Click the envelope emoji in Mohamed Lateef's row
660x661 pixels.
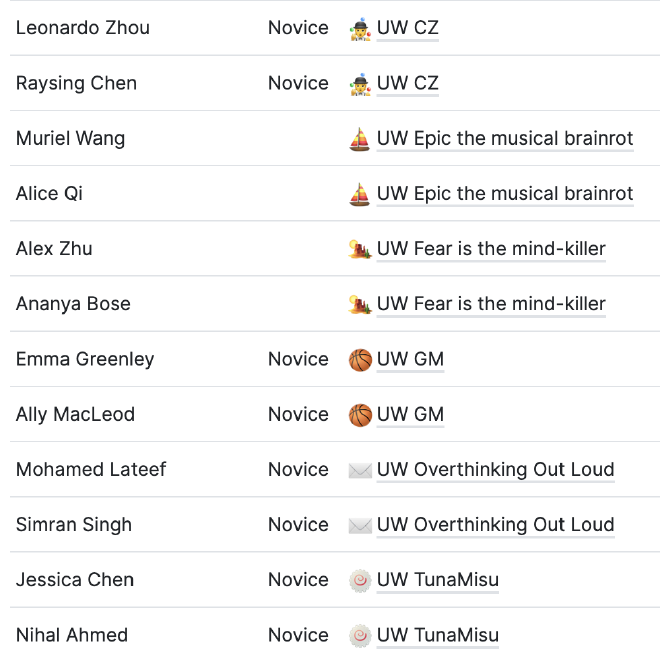(360, 470)
